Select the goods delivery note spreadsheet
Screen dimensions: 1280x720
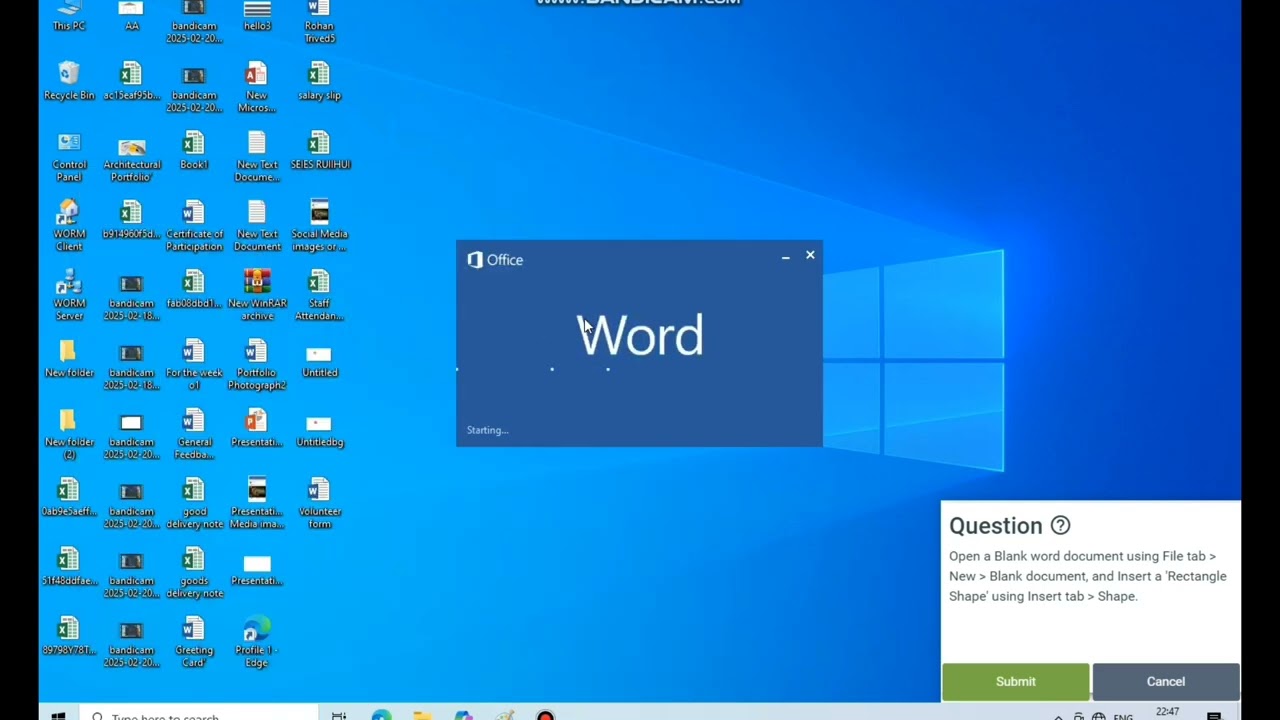[194, 573]
